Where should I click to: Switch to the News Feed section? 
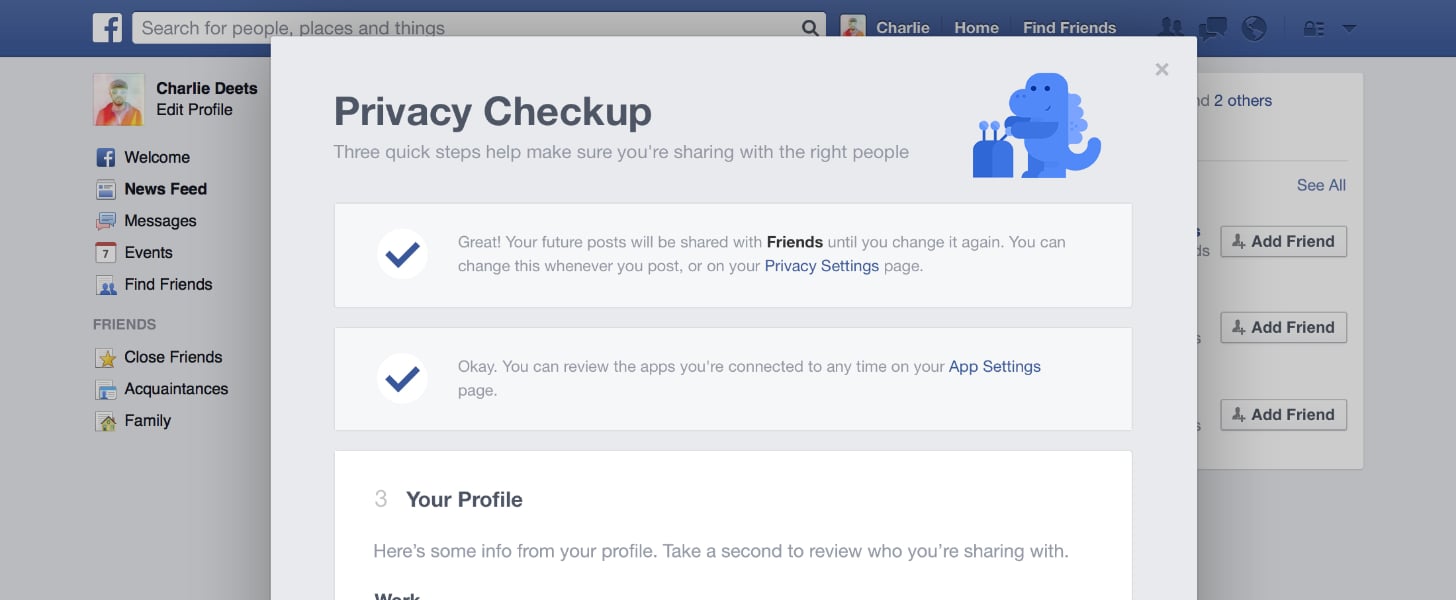(165, 188)
